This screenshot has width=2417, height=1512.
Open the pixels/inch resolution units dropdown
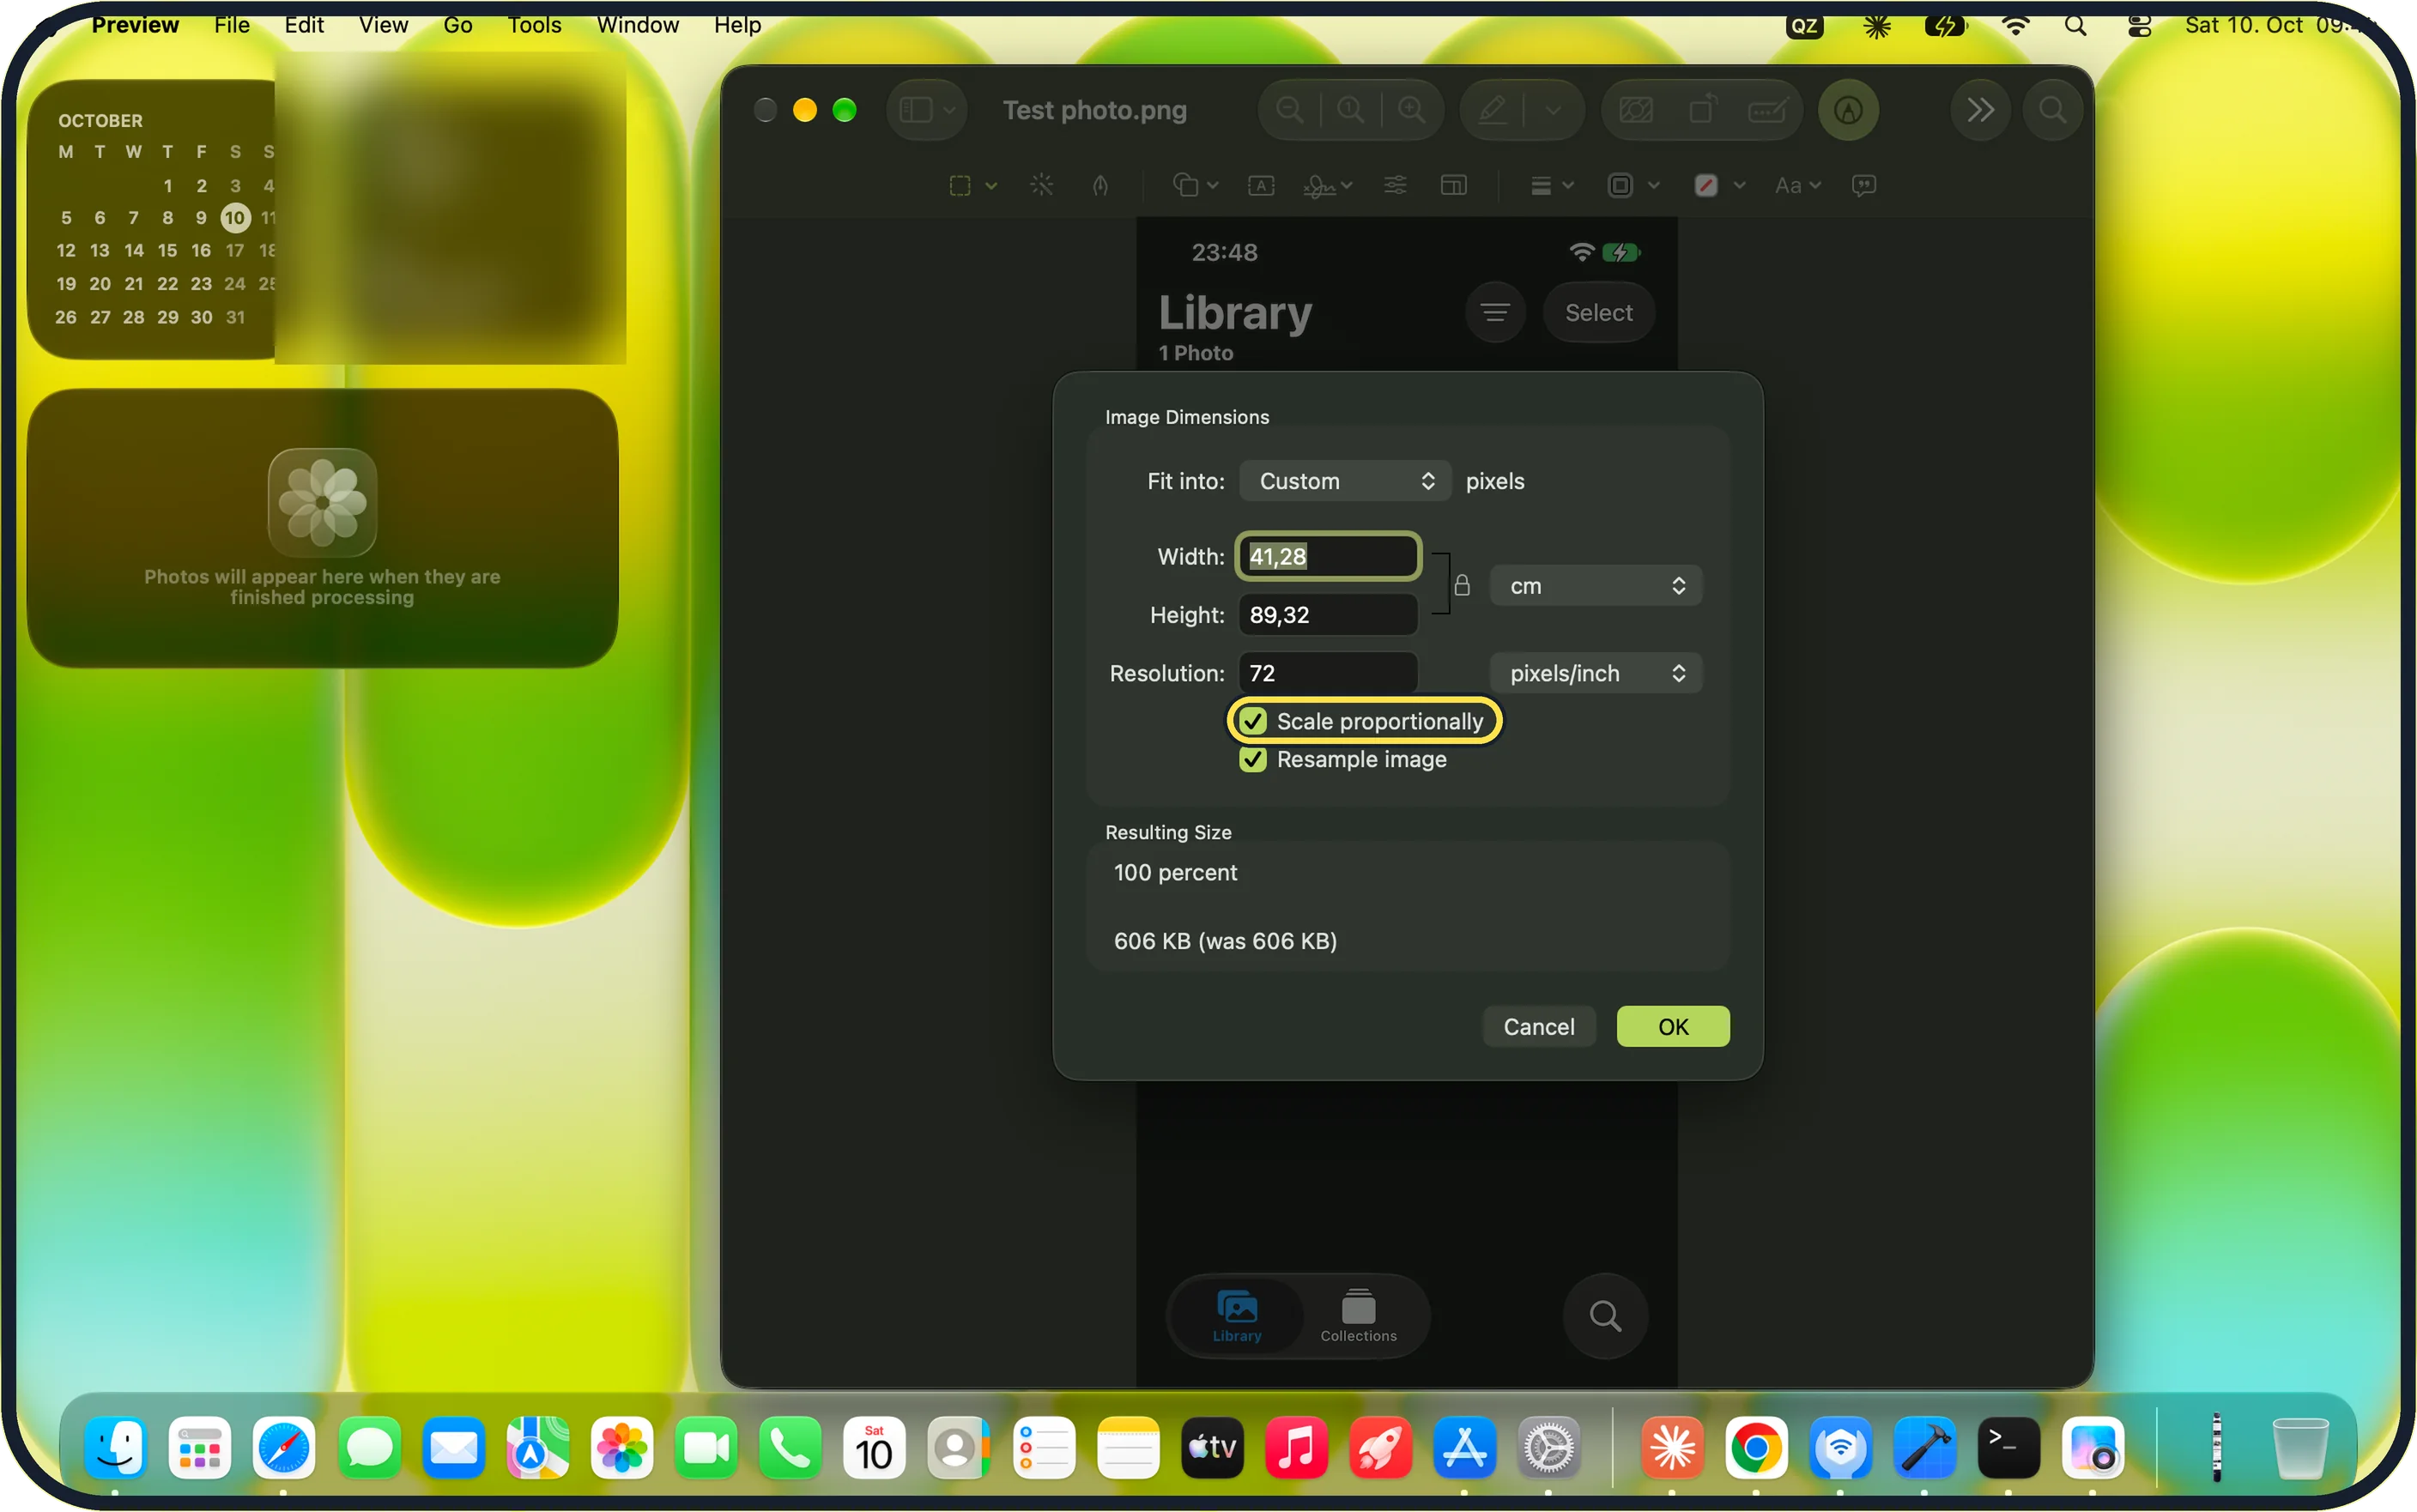pyautogui.click(x=1596, y=673)
